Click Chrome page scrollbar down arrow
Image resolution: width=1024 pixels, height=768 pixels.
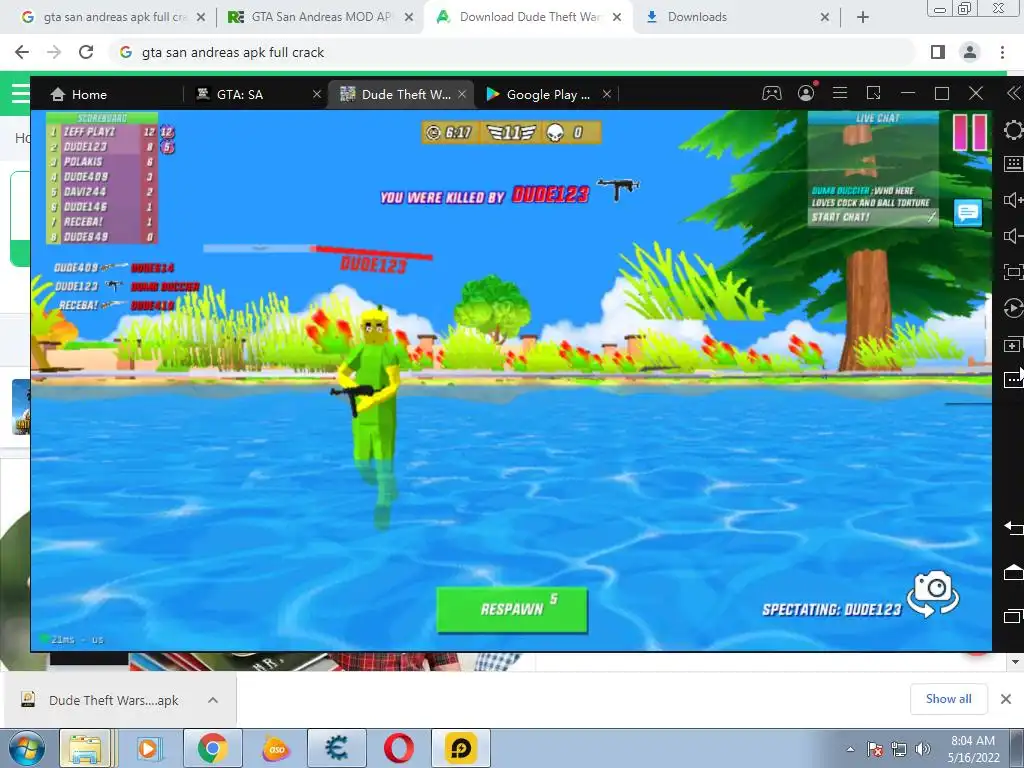(x=1015, y=662)
